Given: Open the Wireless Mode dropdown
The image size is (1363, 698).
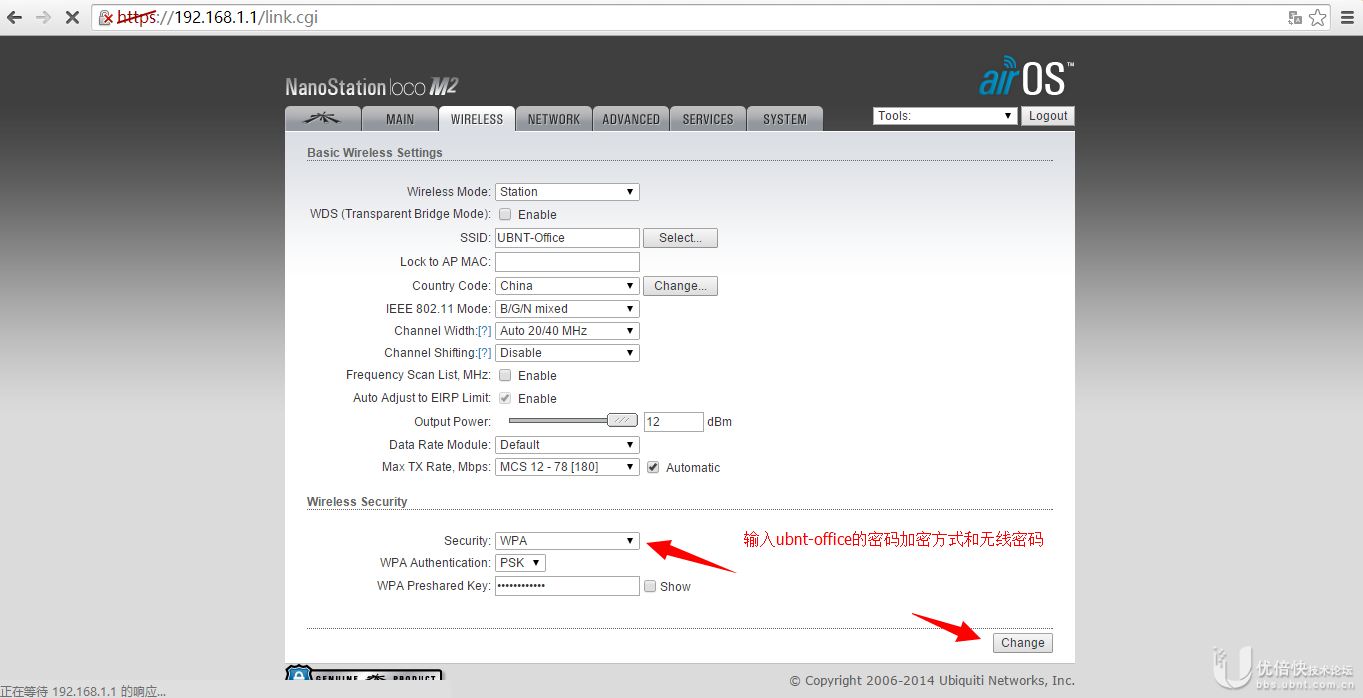Looking at the screenshot, I should tap(567, 192).
